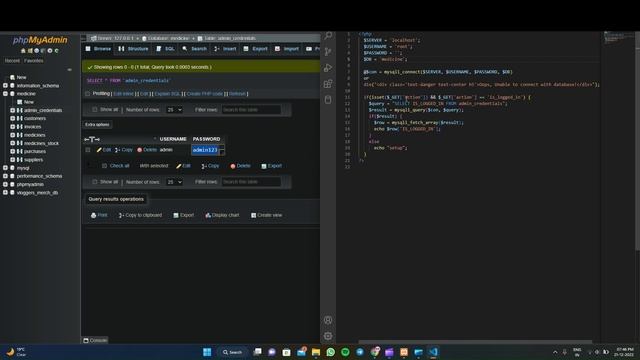The height and width of the screenshot is (360, 640).
Task: Click Explain SQL link
Action: pyautogui.click(x=167, y=94)
